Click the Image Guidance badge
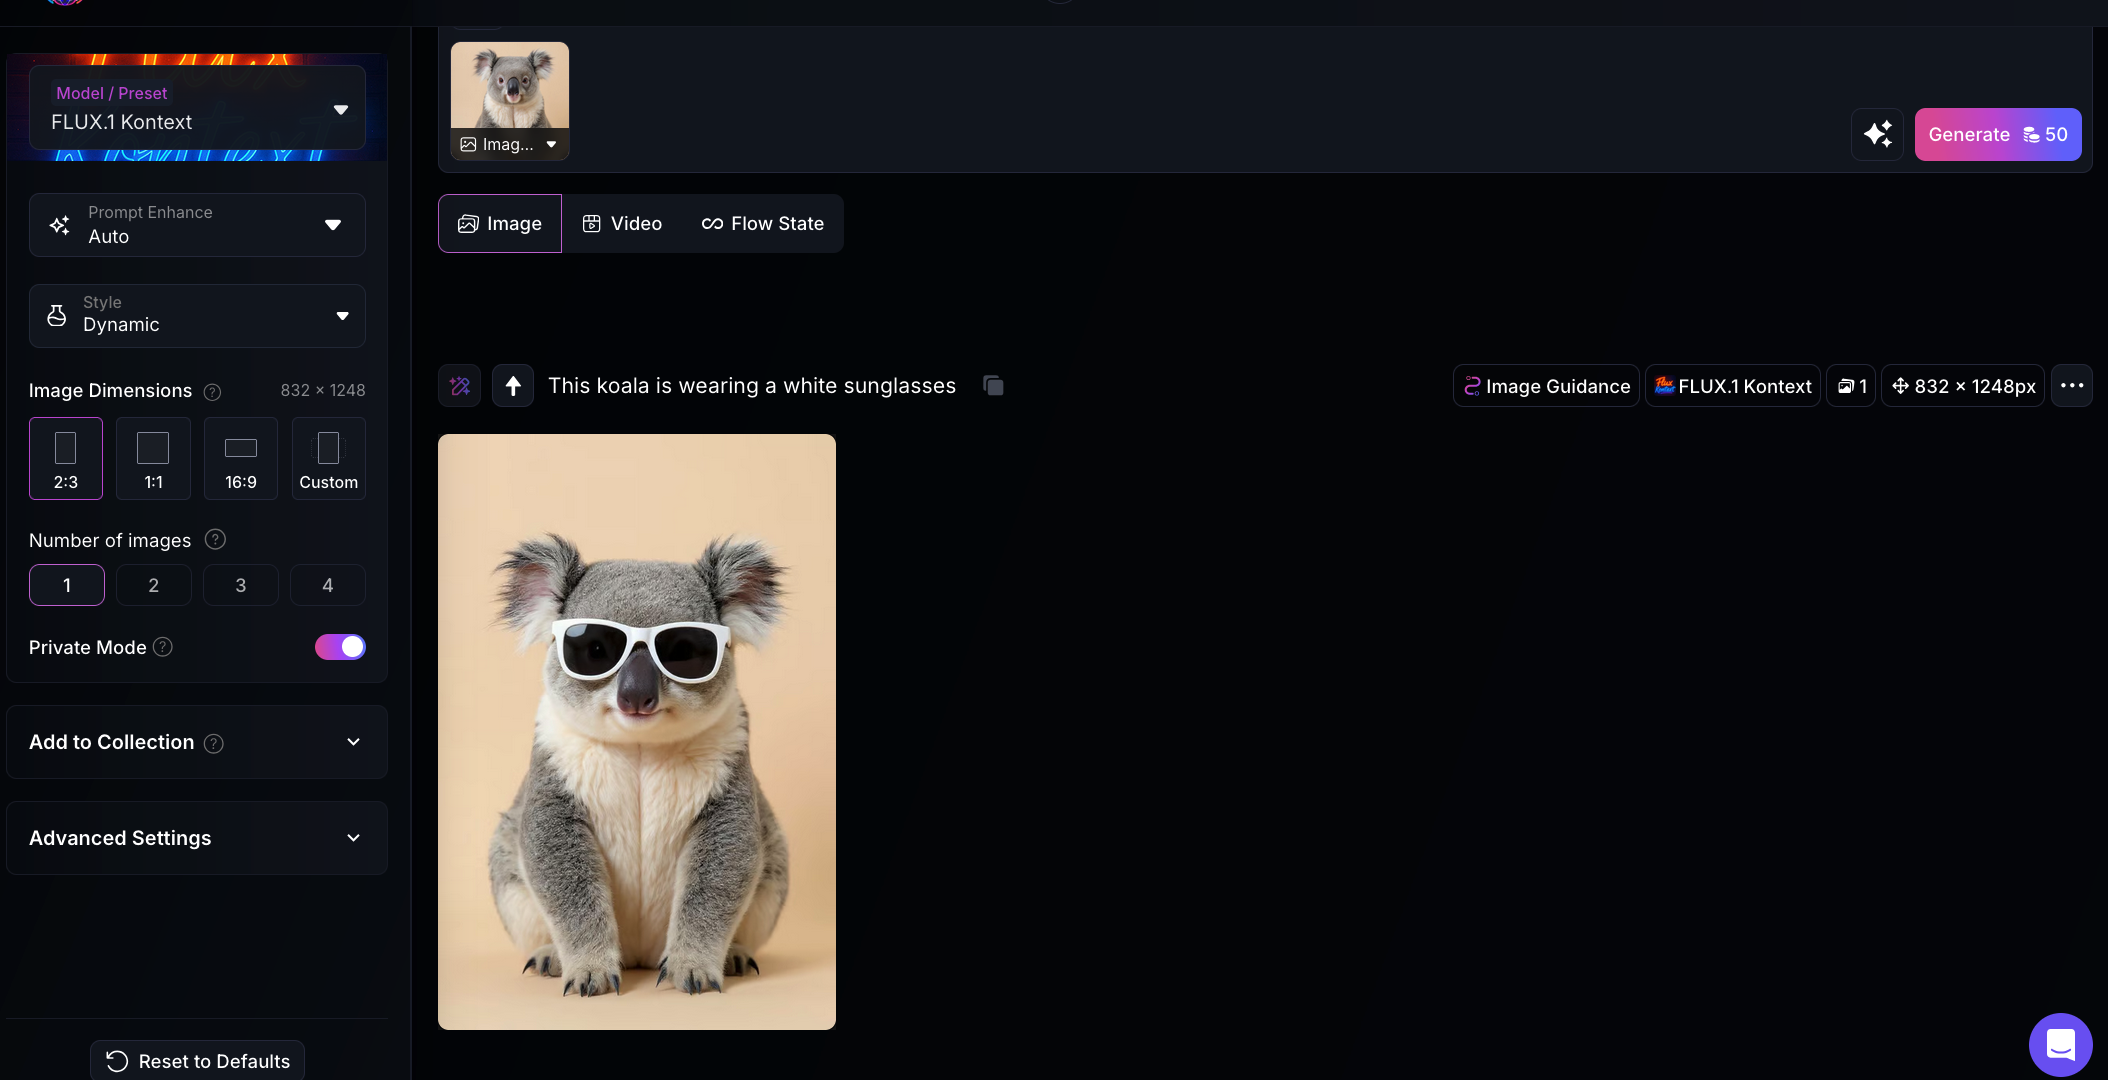 (x=1546, y=386)
